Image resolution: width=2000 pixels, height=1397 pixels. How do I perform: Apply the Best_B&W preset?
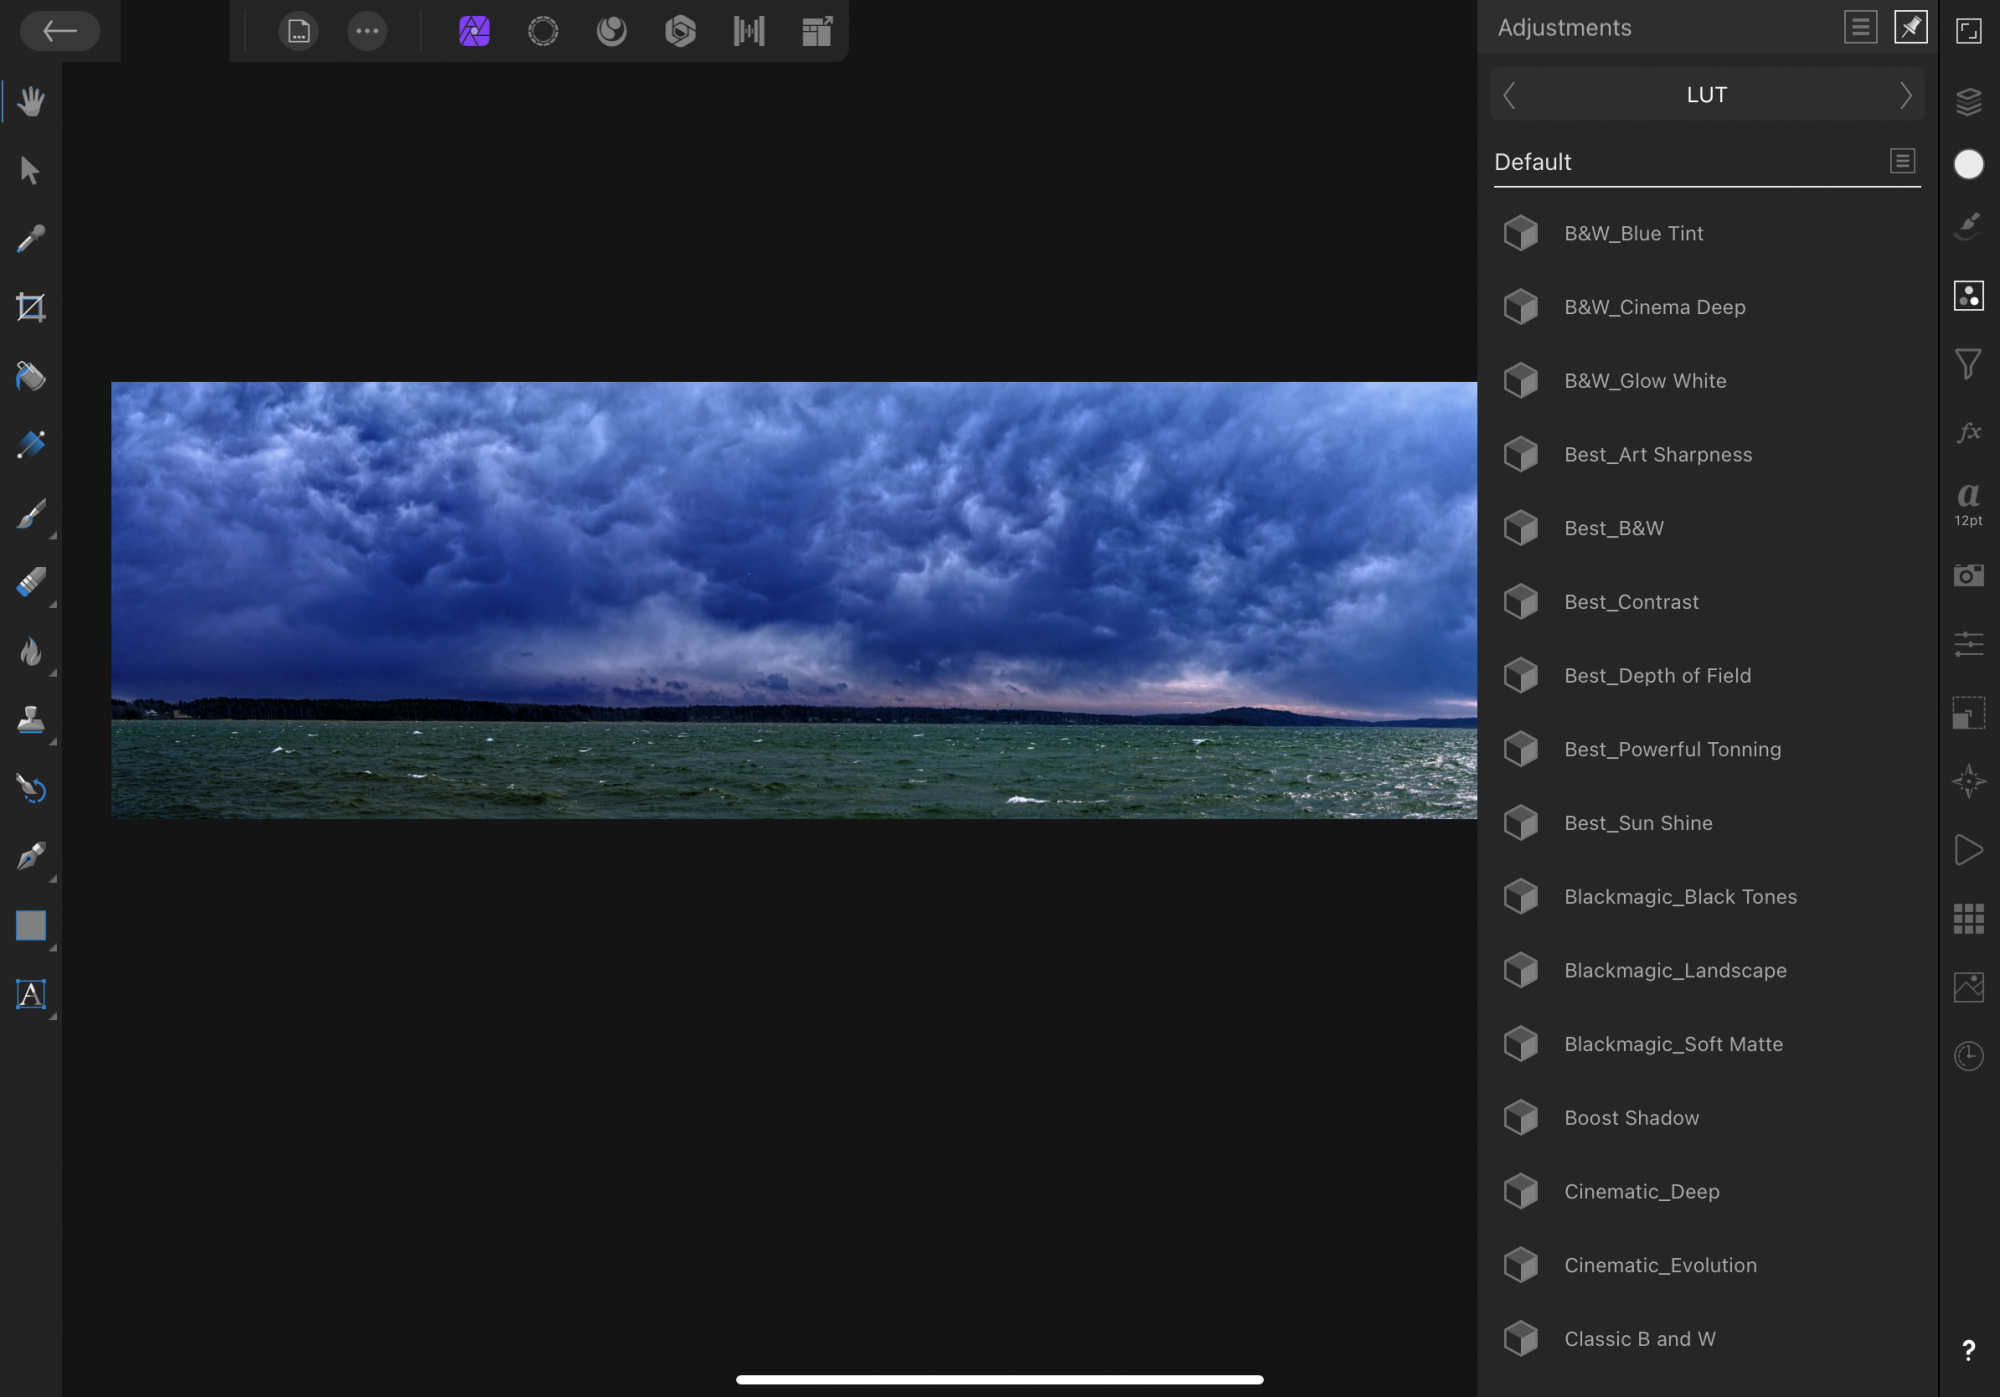pyautogui.click(x=1706, y=528)
